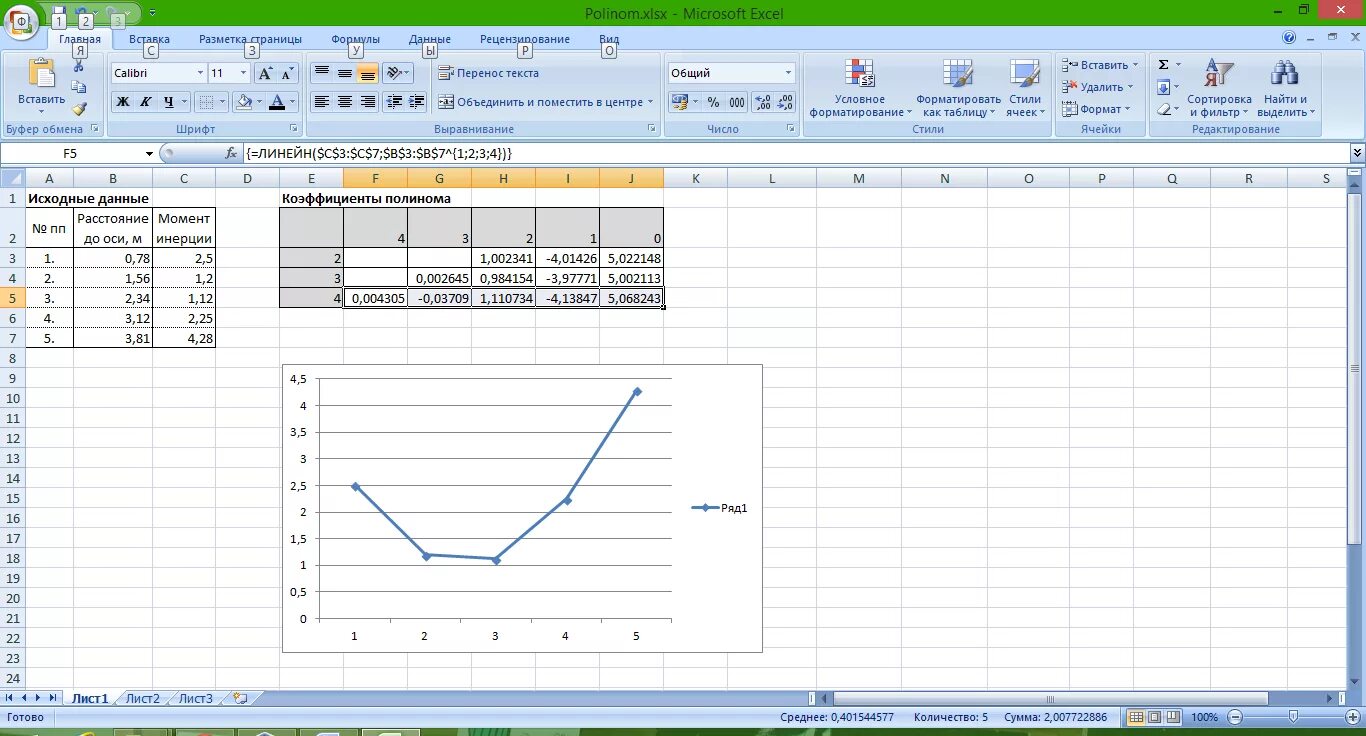Open Name Box dropdown arrow
This screenshot has width=1366, height=736.
pos(149,153)
